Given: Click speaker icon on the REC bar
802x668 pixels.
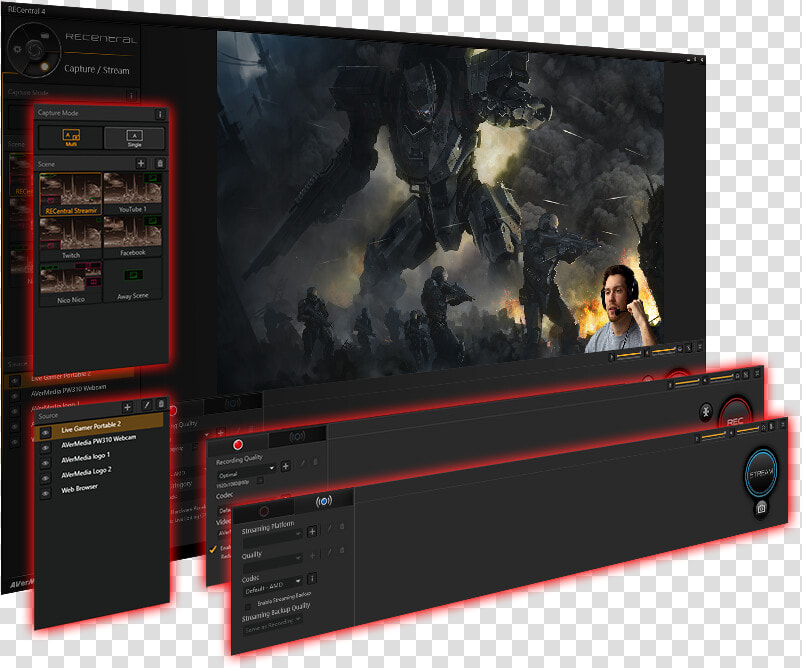Looking at the screenshot, I should [x=705, y=380].
